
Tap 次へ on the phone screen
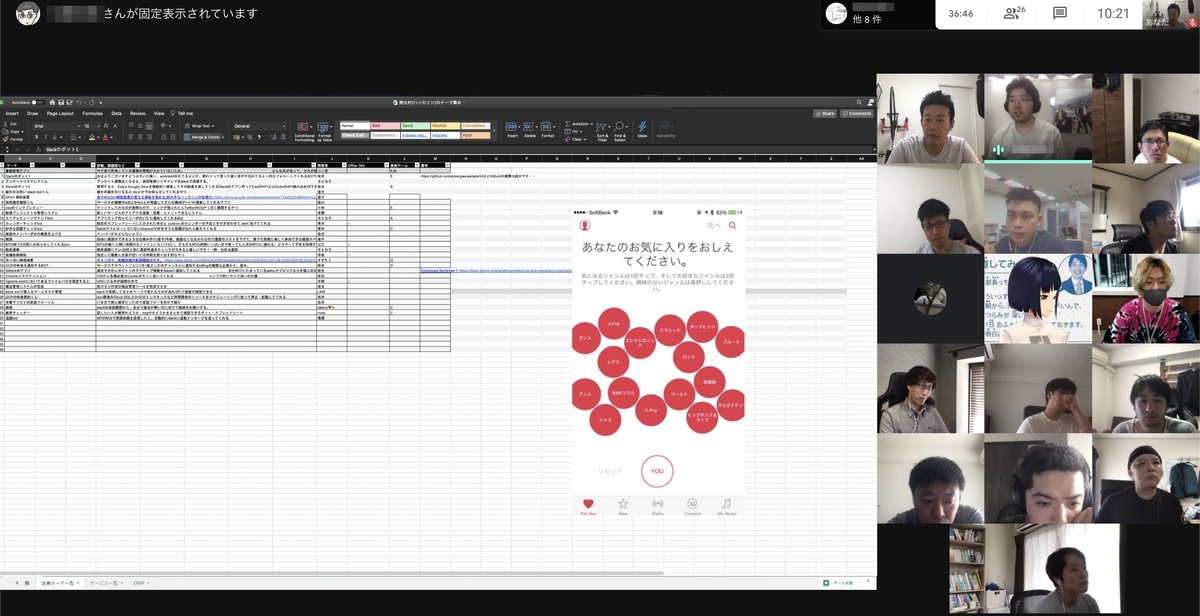click(714, 226)
